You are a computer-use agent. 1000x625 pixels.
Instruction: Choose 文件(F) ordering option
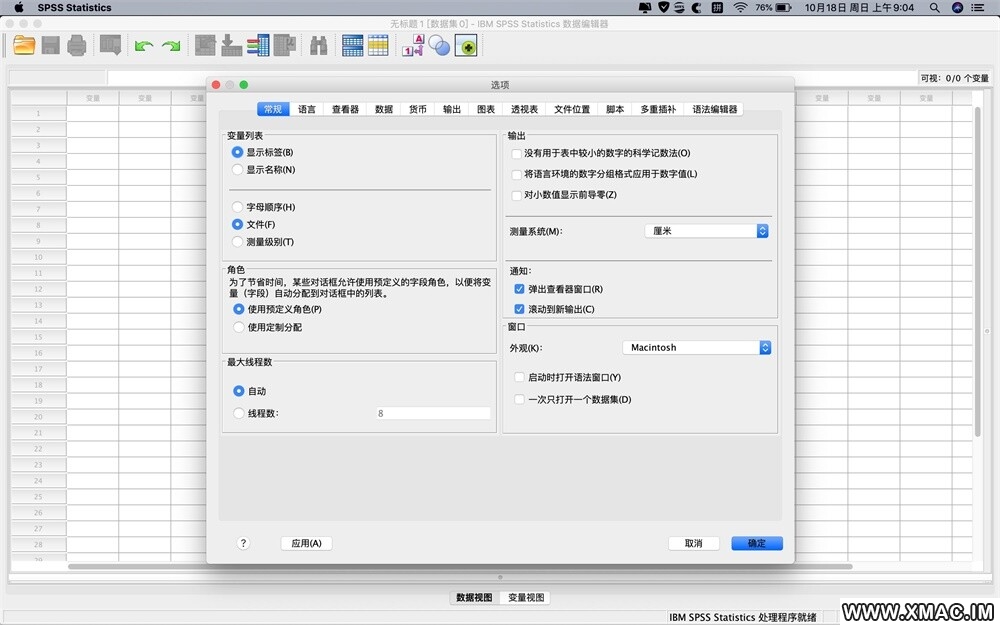(237, 224)
